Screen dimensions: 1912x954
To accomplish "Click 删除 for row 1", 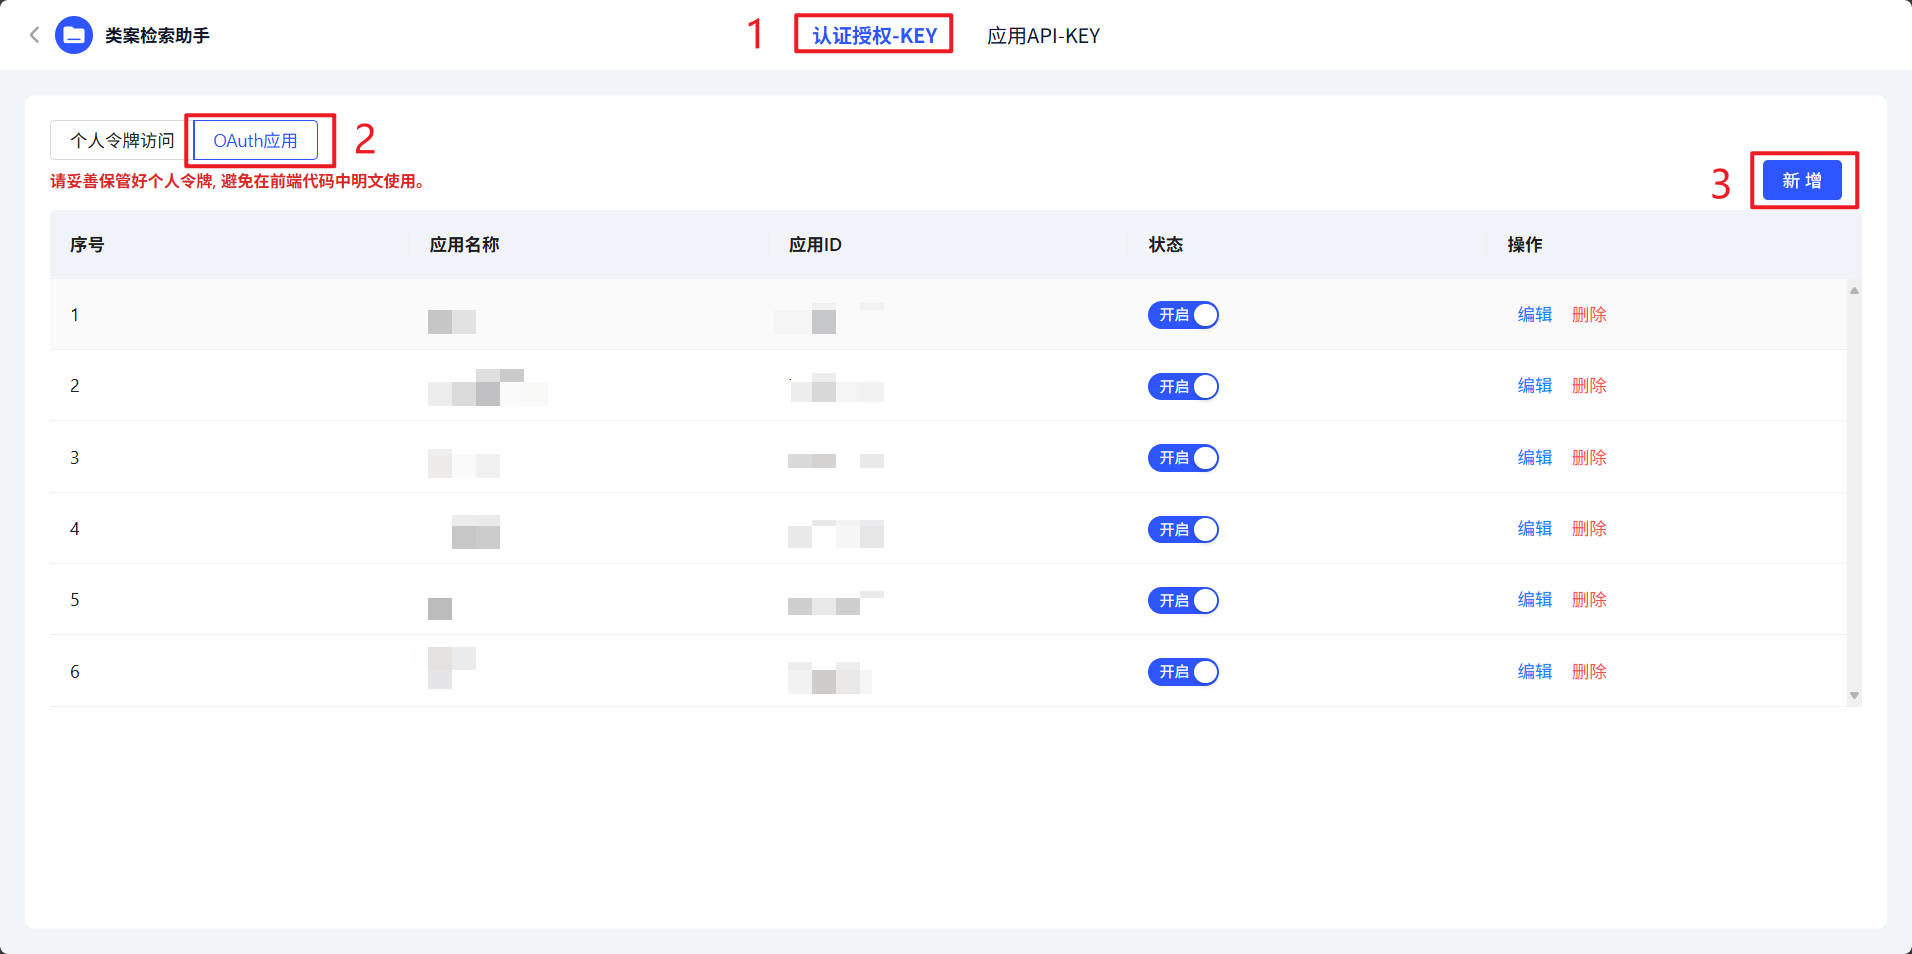I will pyautogui.click(x=1589, y=314).
